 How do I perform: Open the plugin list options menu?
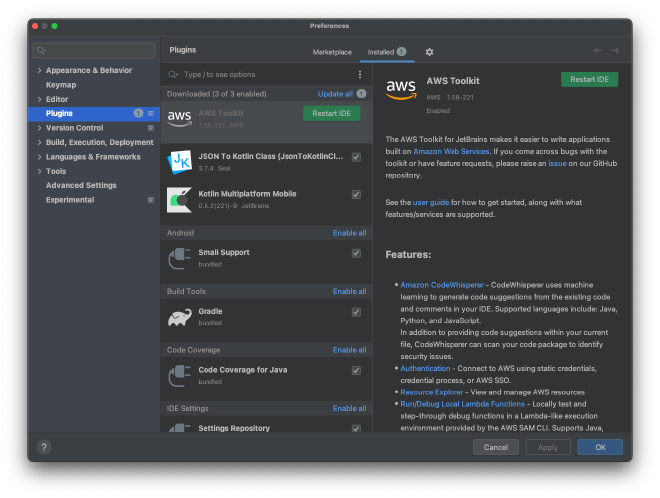(360, 74)
